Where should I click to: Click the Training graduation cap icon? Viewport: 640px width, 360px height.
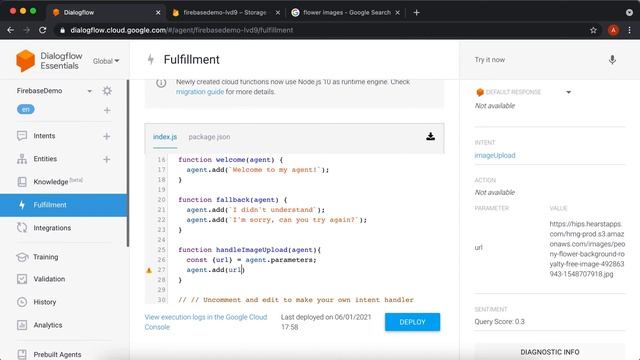pyautogui.click(x=22, y=257)
